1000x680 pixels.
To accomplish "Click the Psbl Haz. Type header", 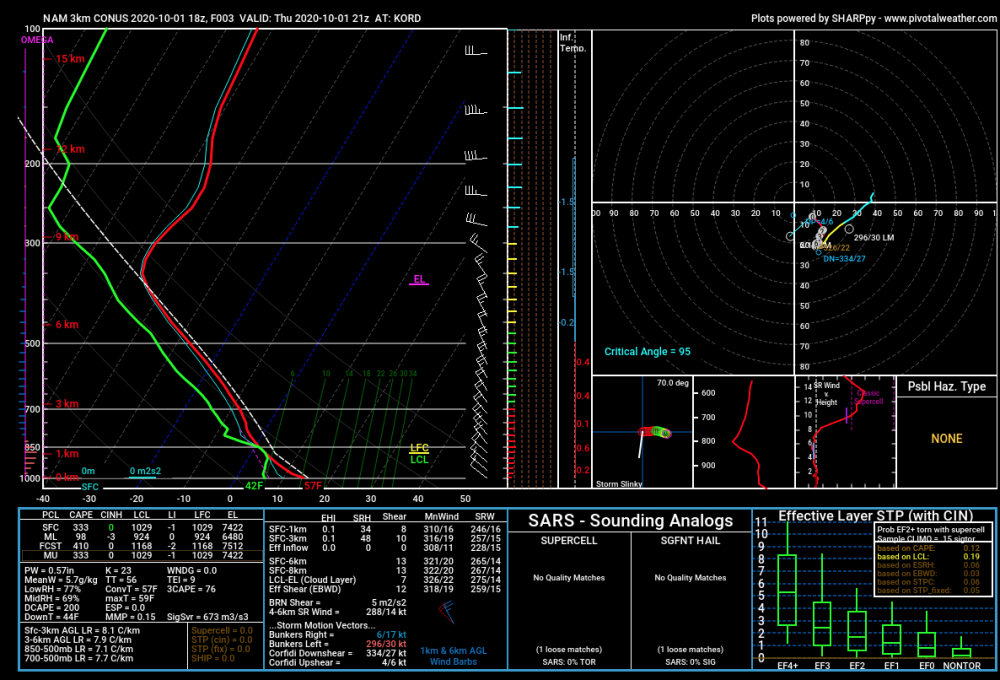I will (946, 387).
